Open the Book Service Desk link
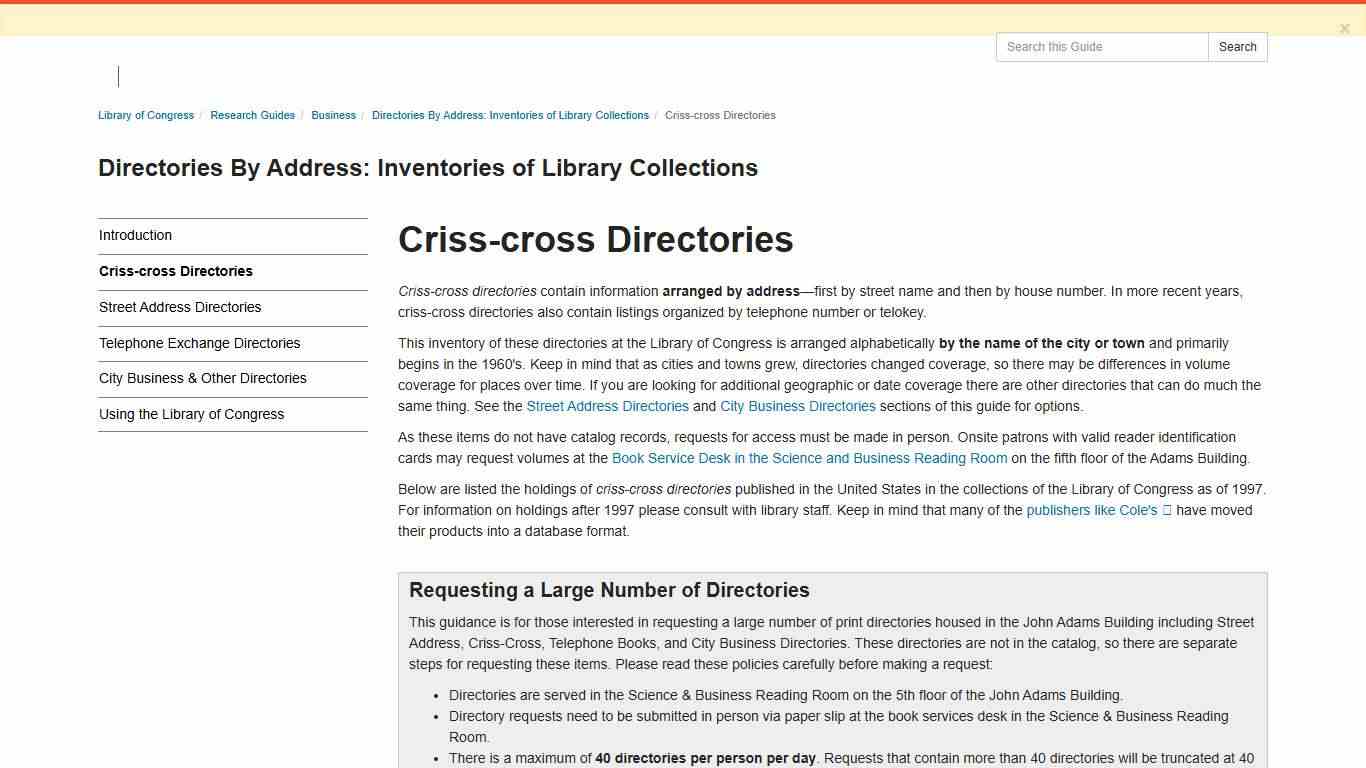Image resolution: width=1366 pixels, height=768 pixels. [810, 458]
